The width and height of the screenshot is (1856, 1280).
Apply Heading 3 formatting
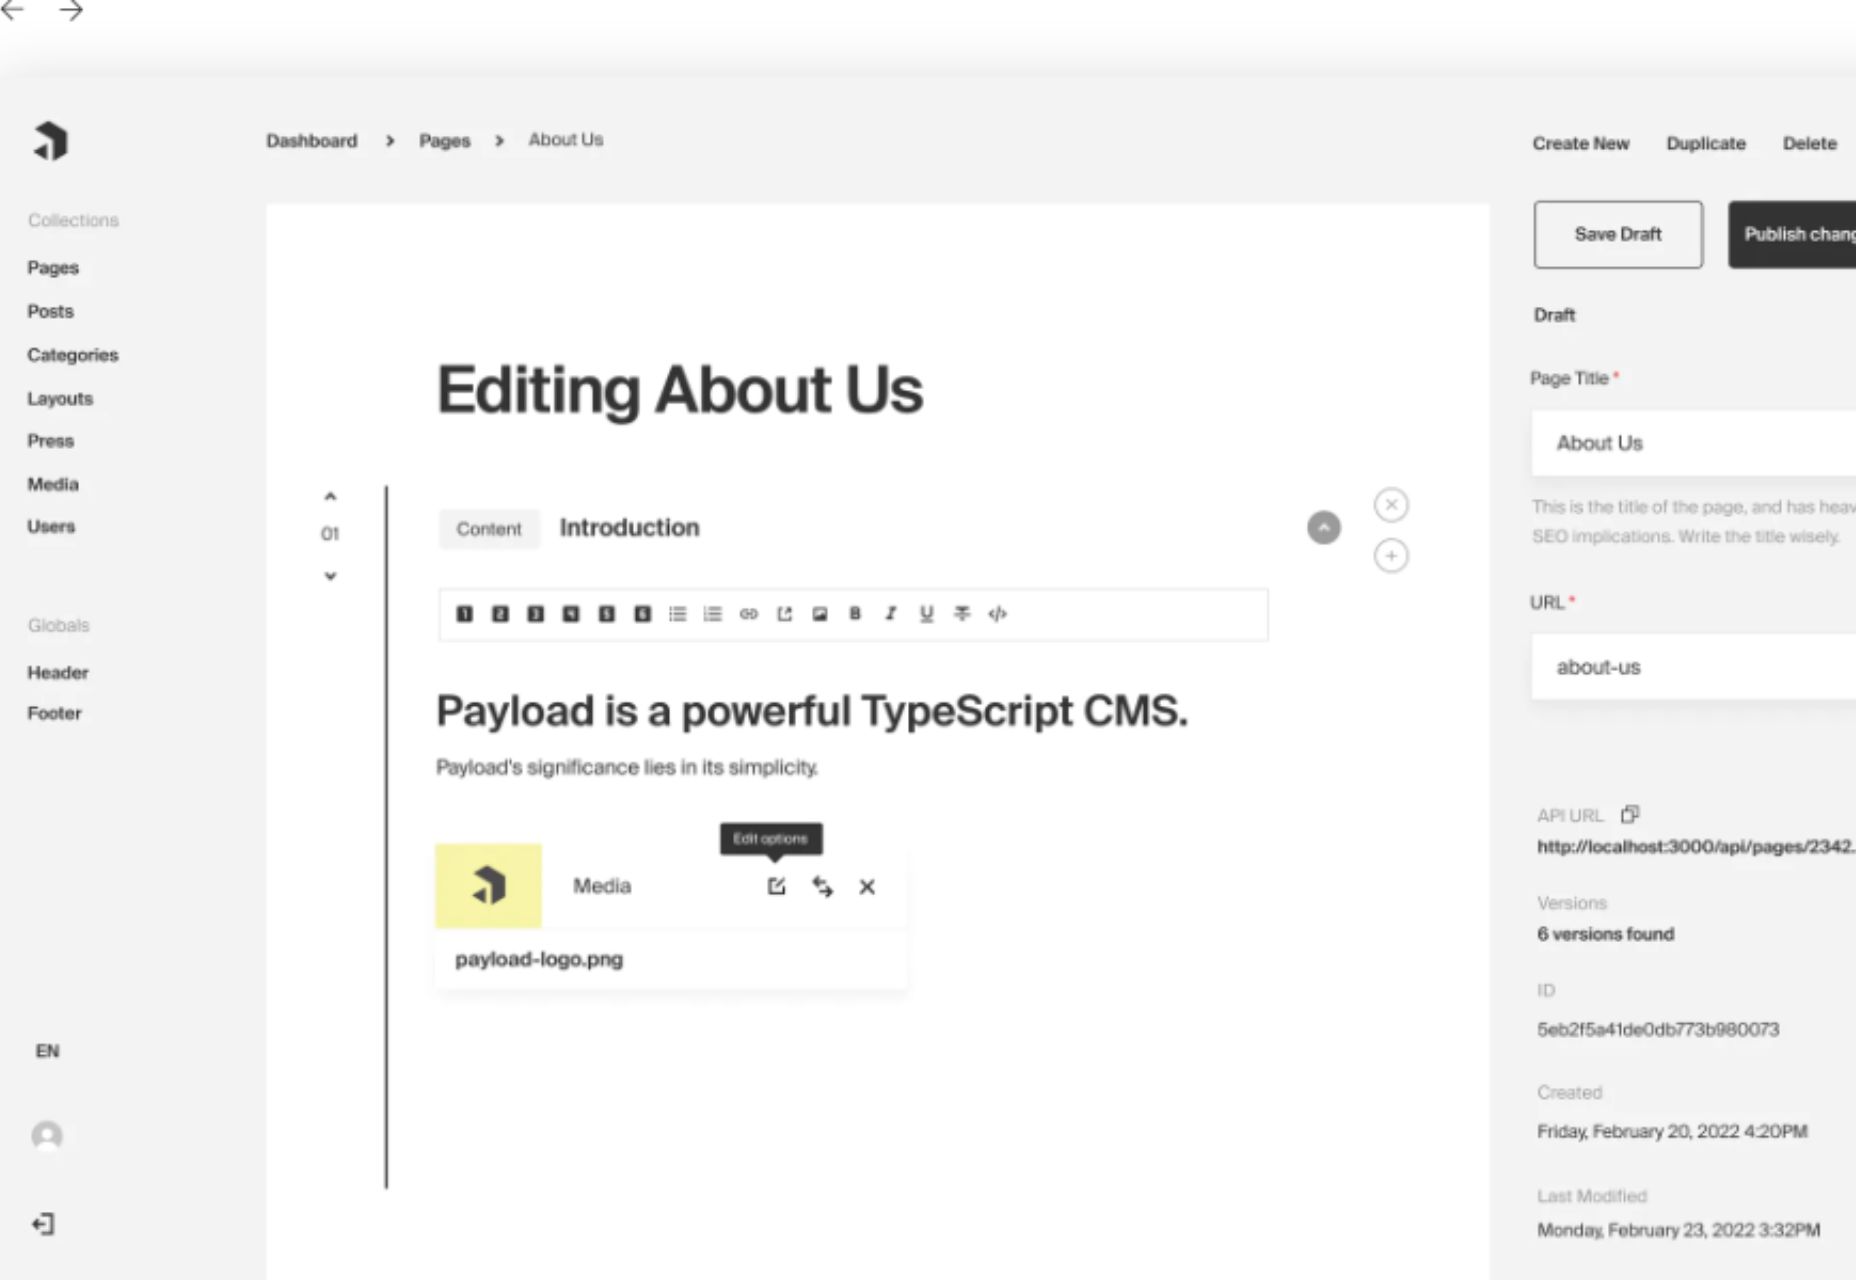coord(536,614)
